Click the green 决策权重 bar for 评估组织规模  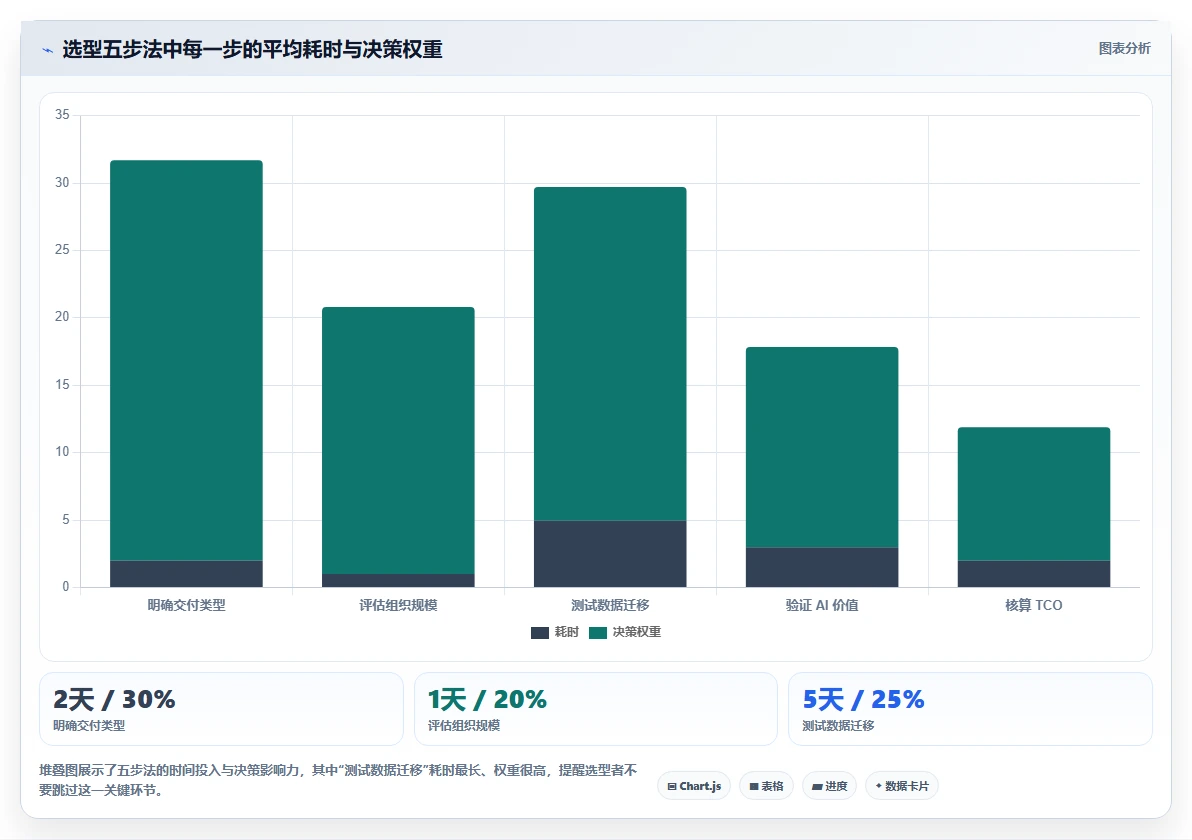click(398, 440)
